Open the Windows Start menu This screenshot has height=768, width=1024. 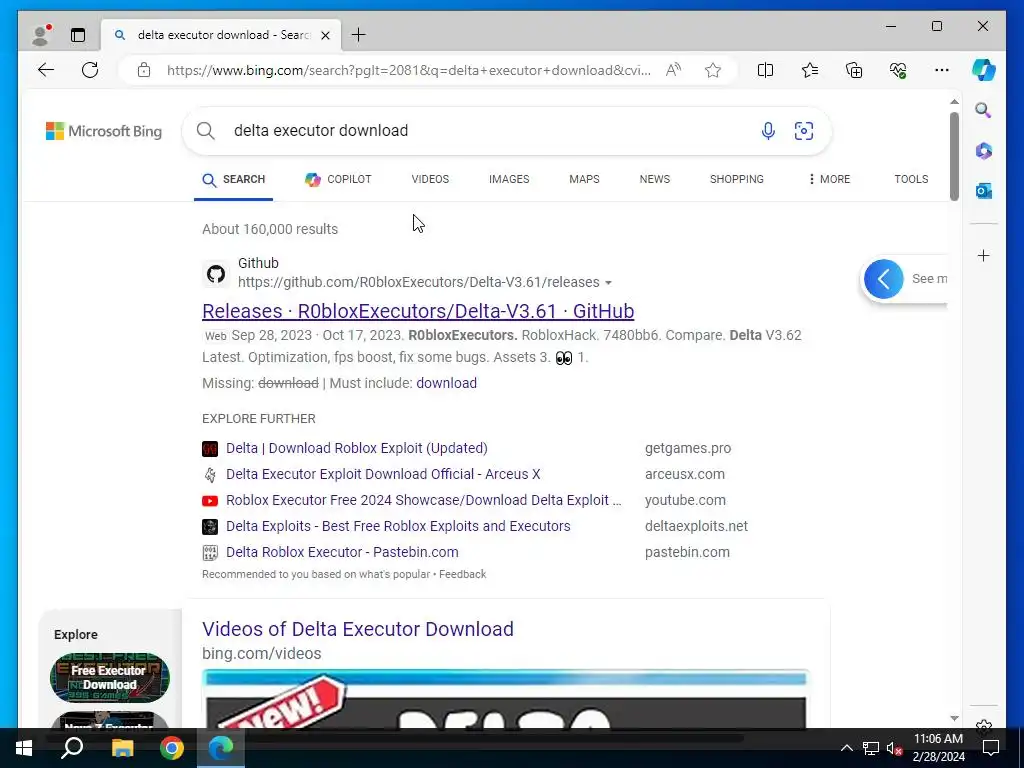(24, 748)
